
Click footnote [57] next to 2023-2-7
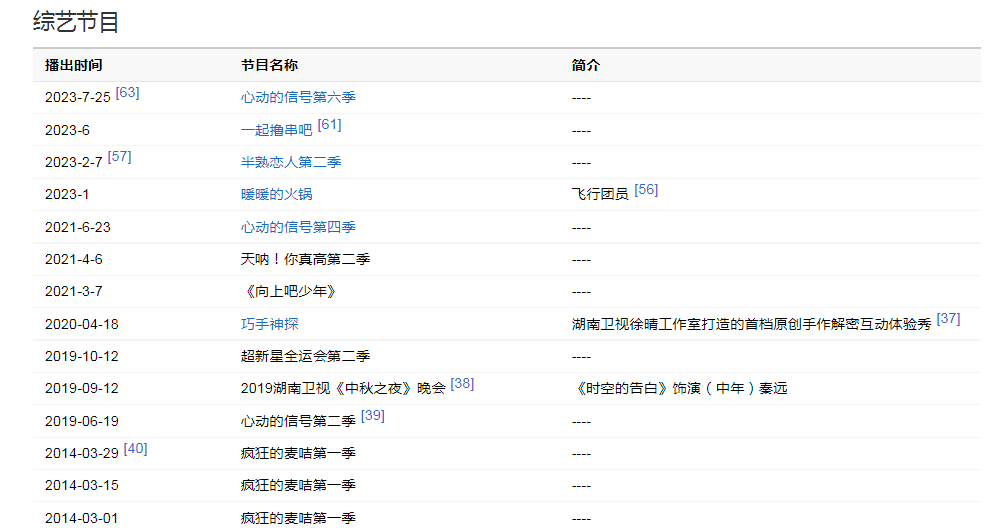tap(119, 157)
